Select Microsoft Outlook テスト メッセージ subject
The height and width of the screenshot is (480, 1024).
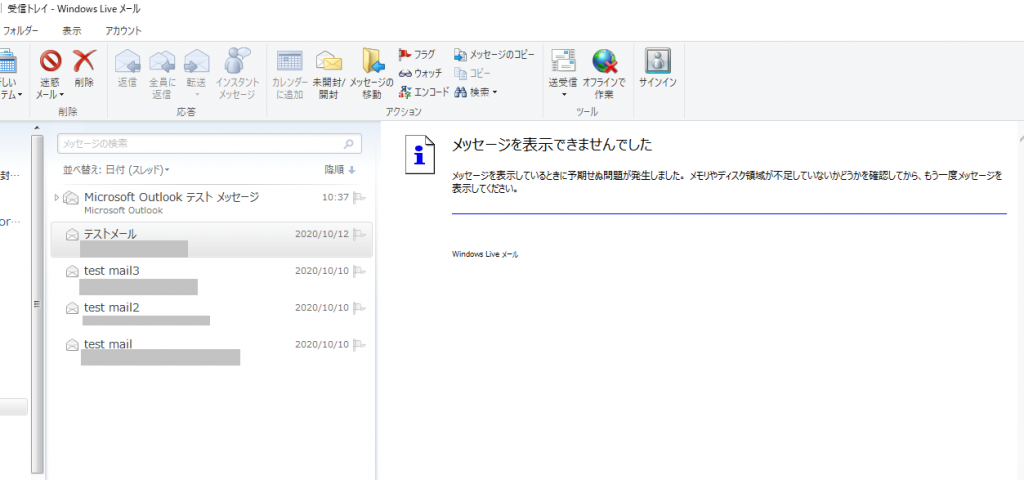[172, 197]
